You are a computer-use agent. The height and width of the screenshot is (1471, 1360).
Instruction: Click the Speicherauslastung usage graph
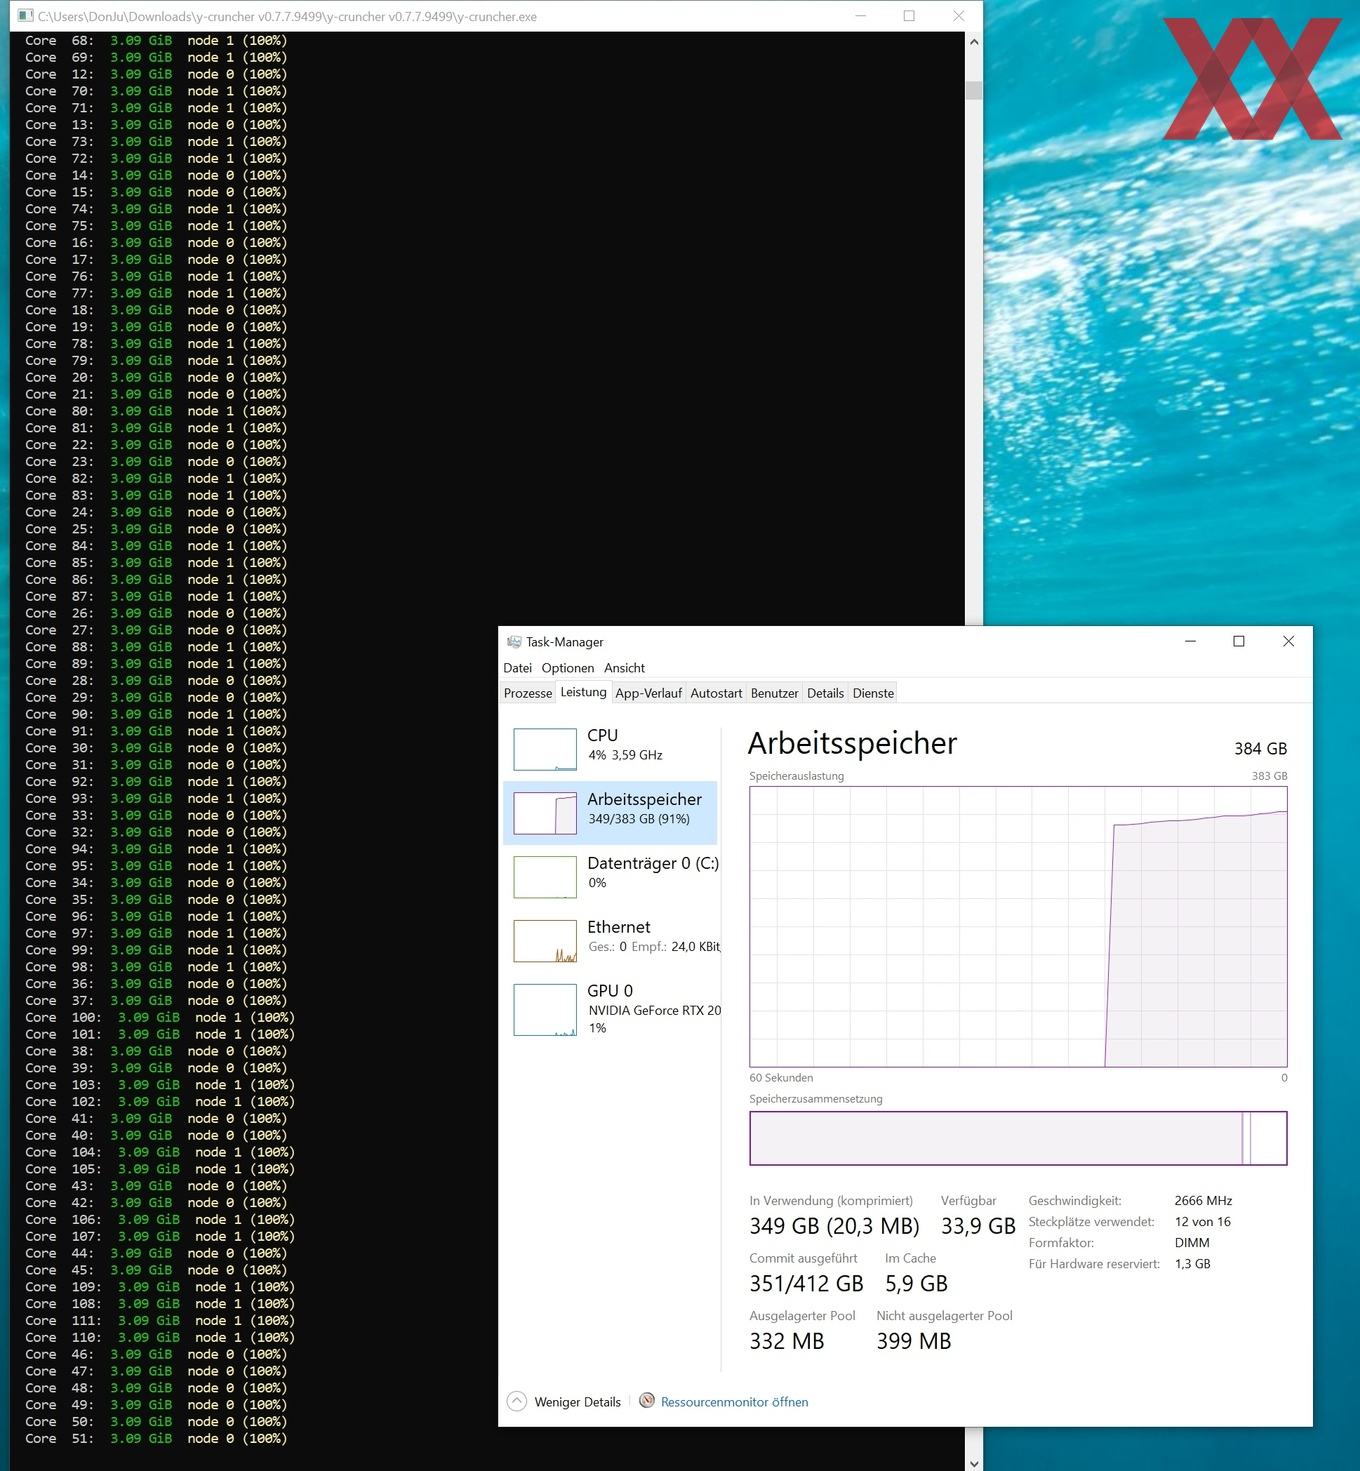(1018, 927)
